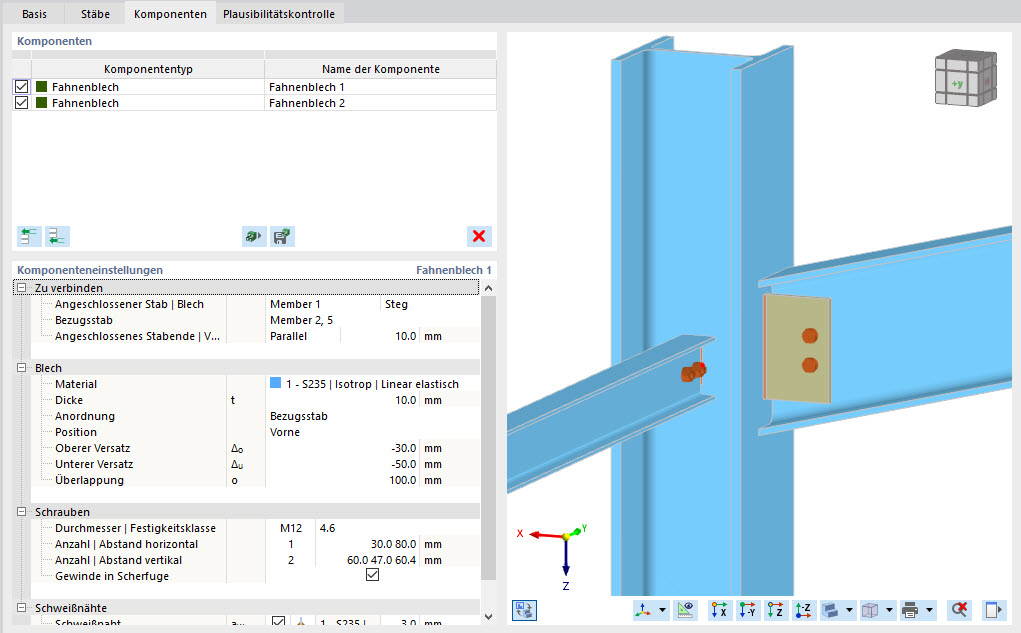The width and height of the screenshot is (1021, 633).
Task: Click the weld type icon in the Schweißnaht row
Action: pyautogui.click(x=301, y=623)
